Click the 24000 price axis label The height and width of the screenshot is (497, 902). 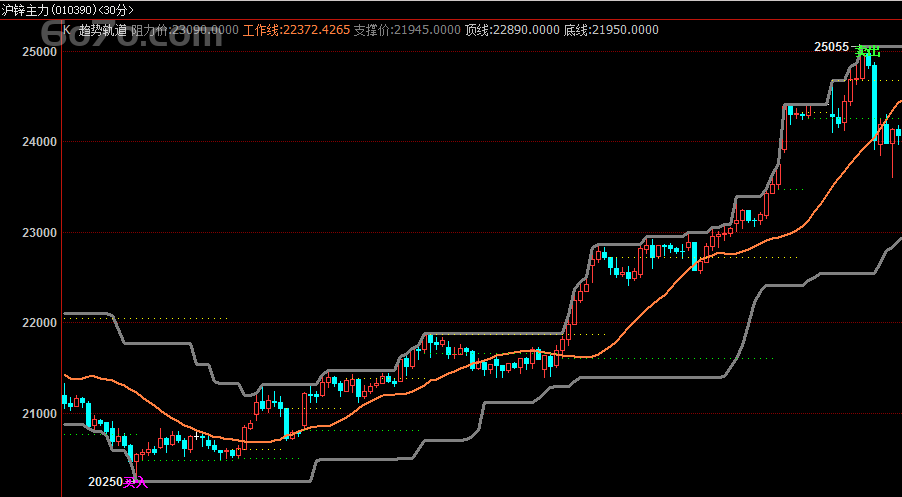pos(41,142)
